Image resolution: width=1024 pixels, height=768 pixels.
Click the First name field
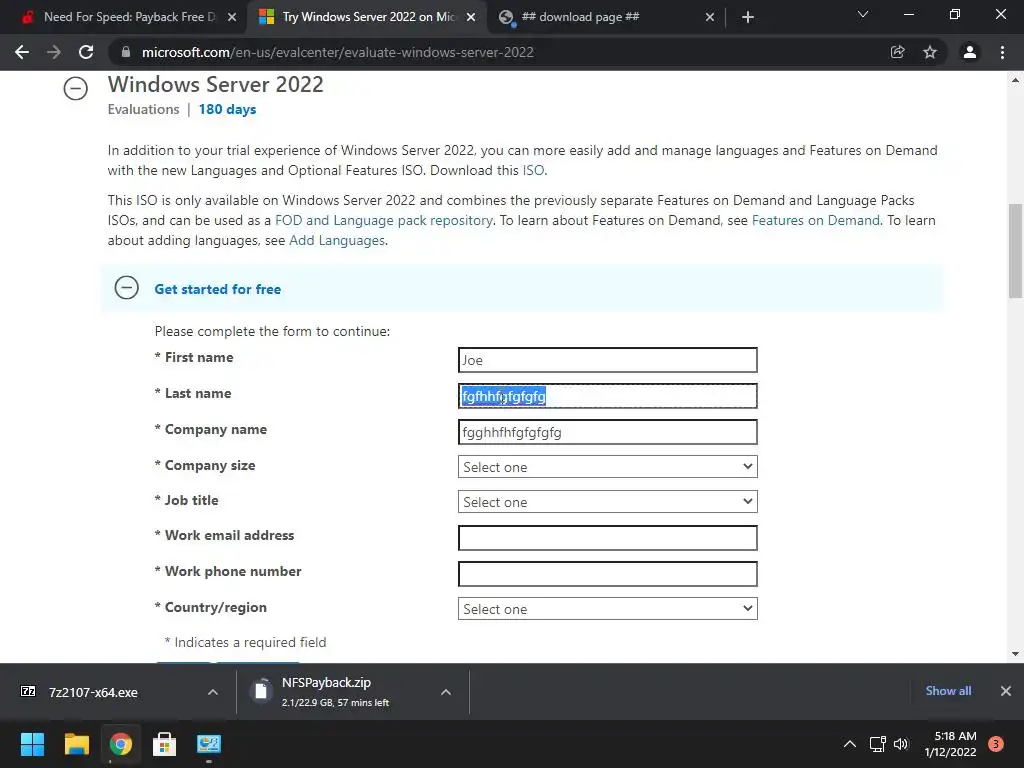tap(607, 360)
